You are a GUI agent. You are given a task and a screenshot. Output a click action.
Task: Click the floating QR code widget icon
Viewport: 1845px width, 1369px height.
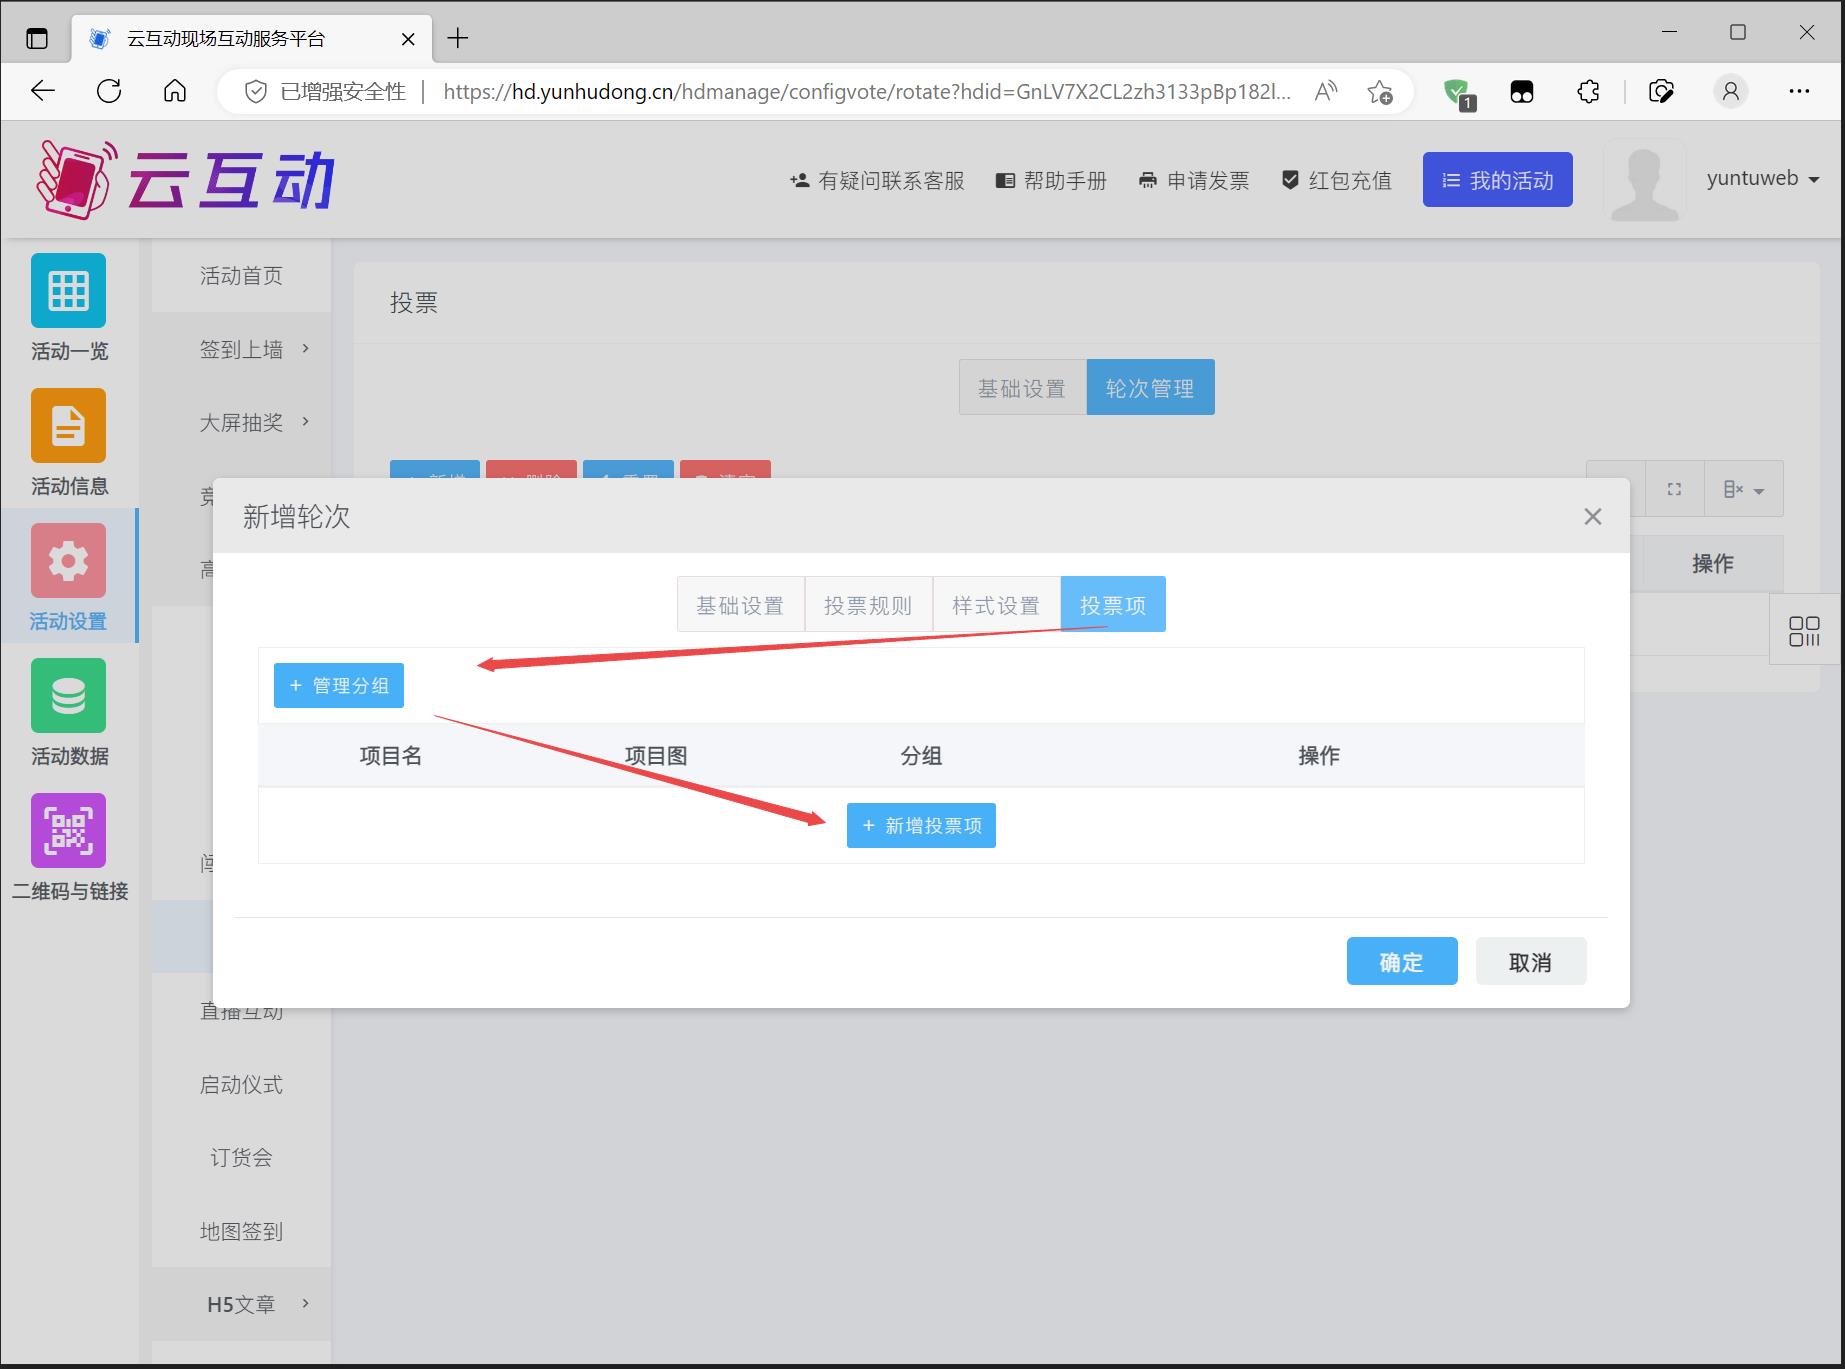tap(1804, 631)
